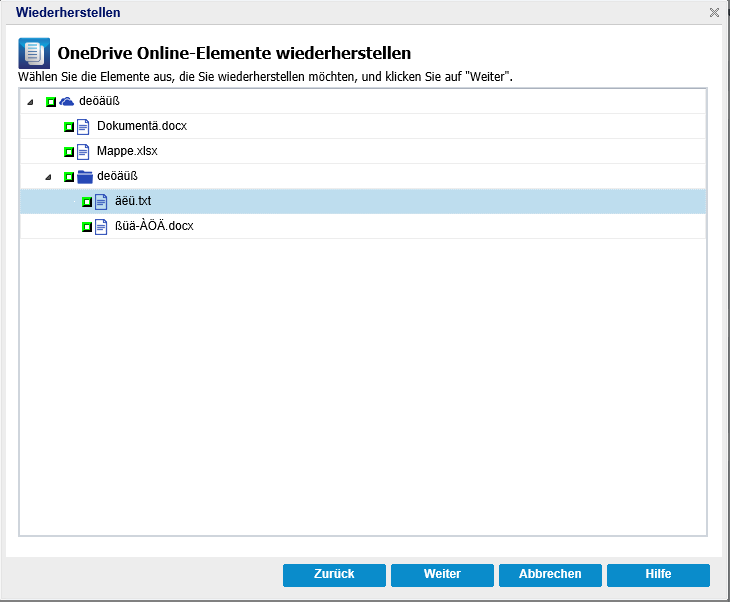Uncheck the Dokumentä.docx checkbox

click(69, 127)
